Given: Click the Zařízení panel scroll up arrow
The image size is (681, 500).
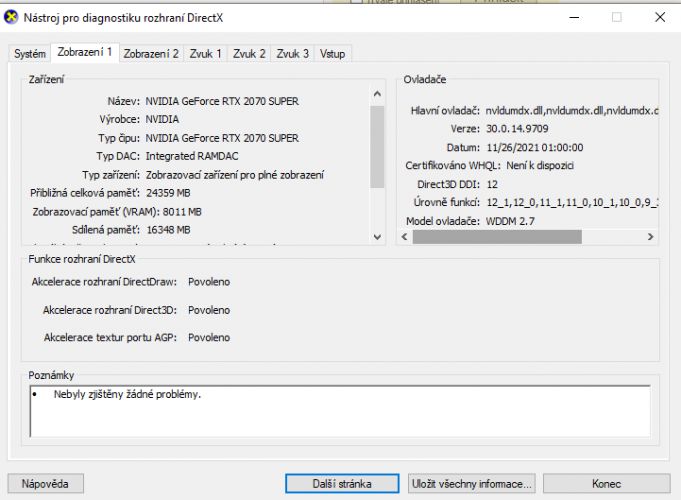Looking at the screenshot, I should tap(377, 94).
